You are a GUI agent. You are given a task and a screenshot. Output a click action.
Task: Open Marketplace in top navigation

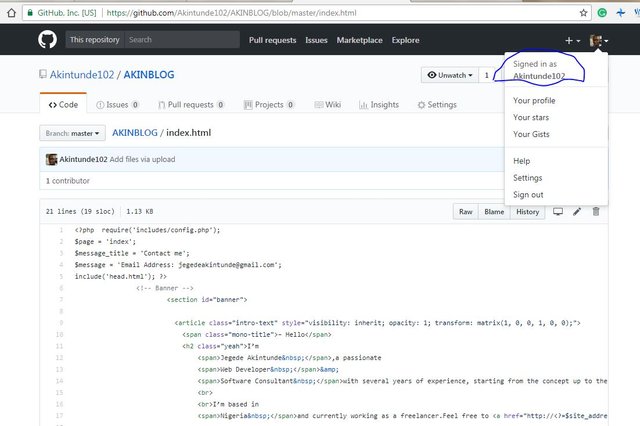tap(360, 40)
